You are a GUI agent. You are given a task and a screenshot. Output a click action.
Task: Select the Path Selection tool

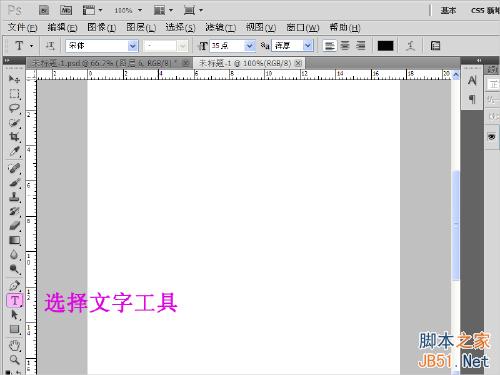[x=14, y=315]
